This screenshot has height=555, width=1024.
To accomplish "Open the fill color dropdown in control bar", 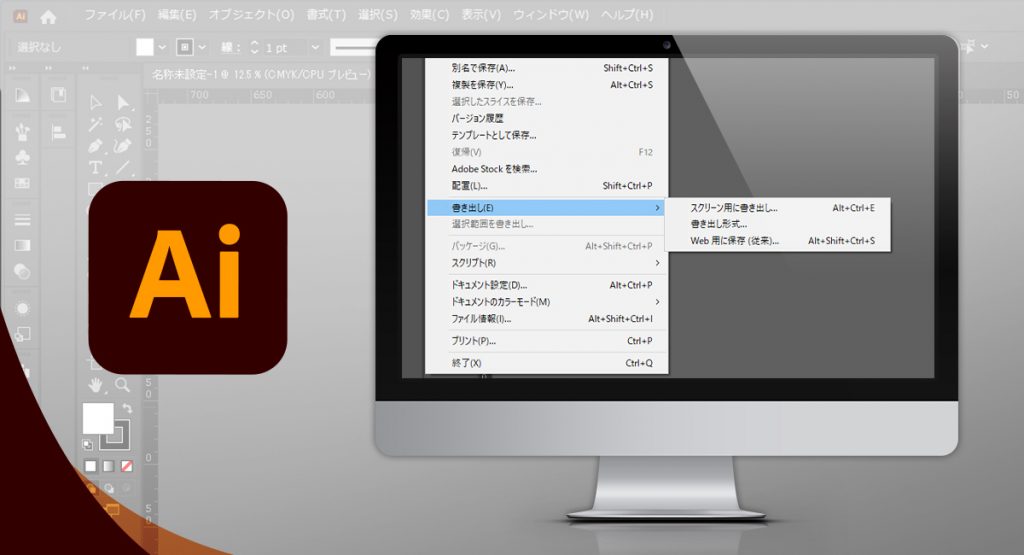I will (x=162, y=47).
